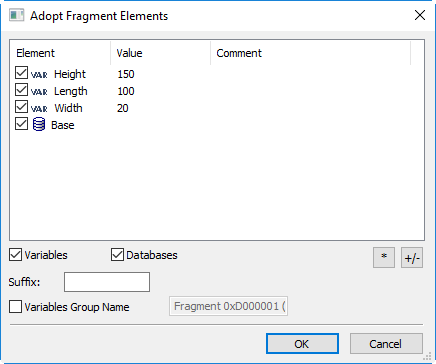Sort by the Element column header

[60, 53]
